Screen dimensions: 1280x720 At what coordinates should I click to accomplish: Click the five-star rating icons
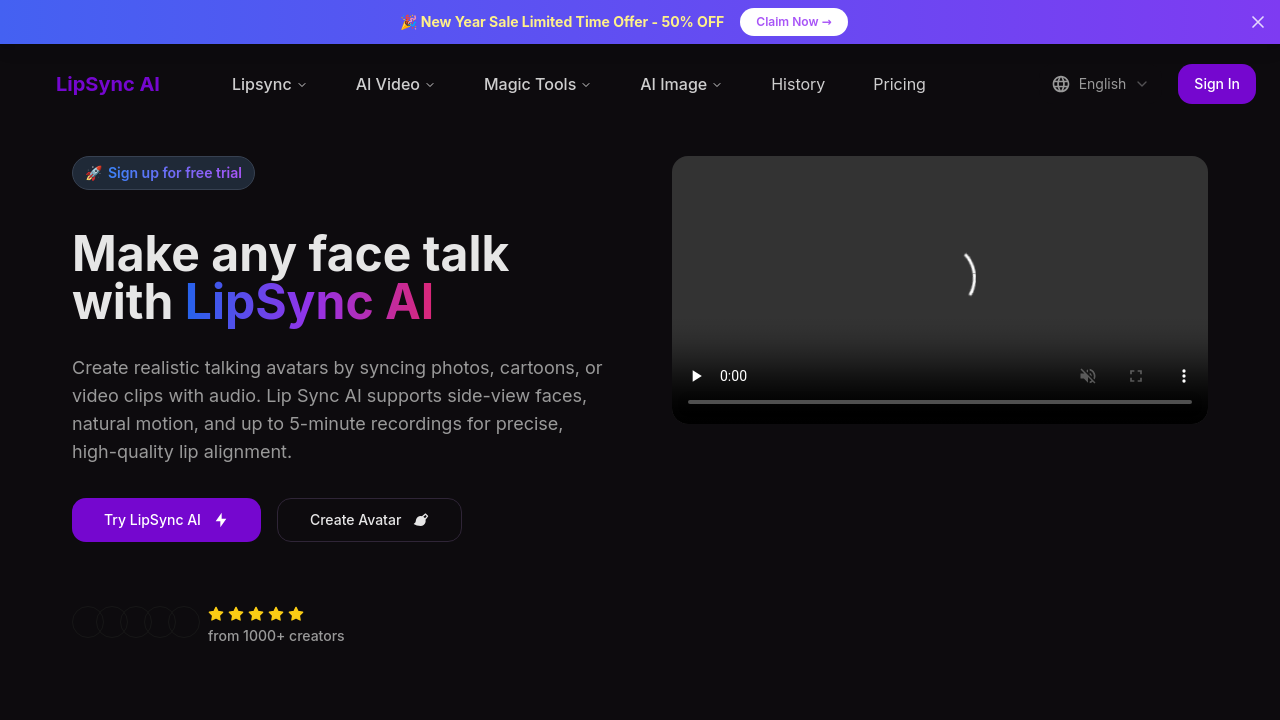pos(256,614)
